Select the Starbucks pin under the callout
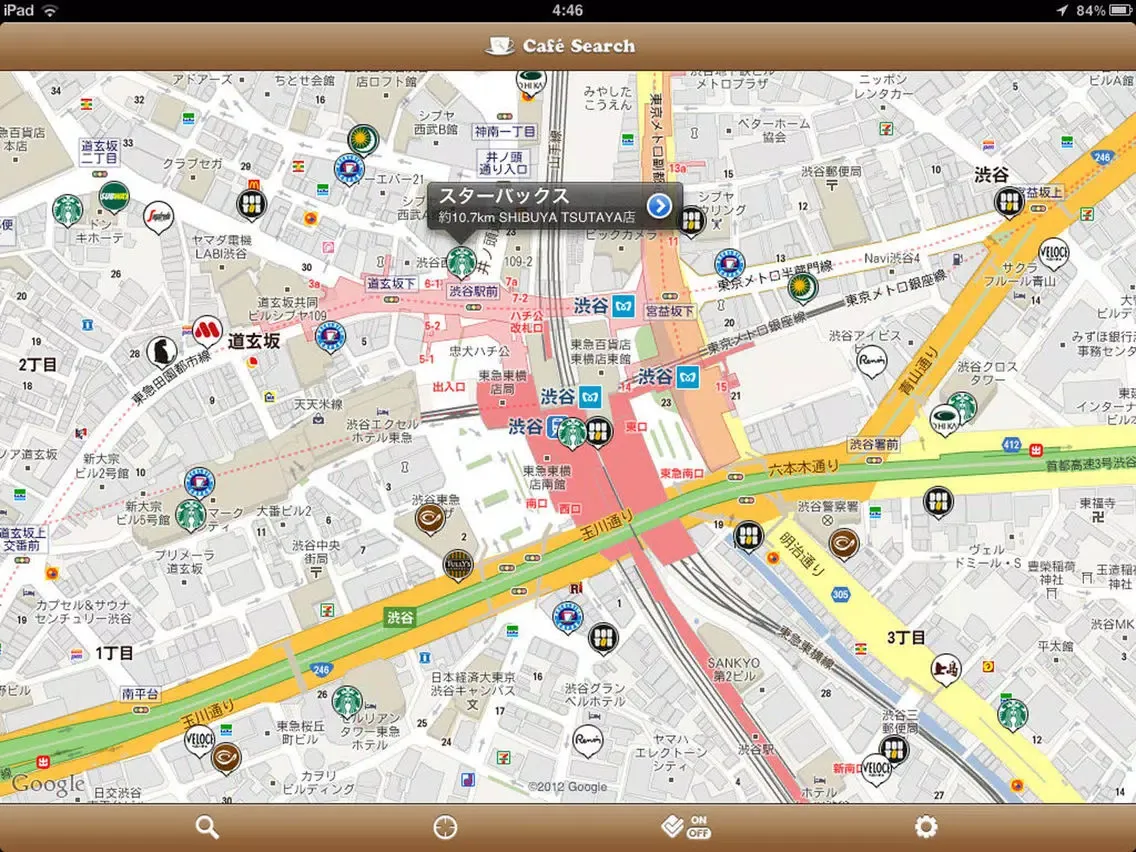Image resolution: width=1136 pixels, height=852 pixels. [460, 261]
